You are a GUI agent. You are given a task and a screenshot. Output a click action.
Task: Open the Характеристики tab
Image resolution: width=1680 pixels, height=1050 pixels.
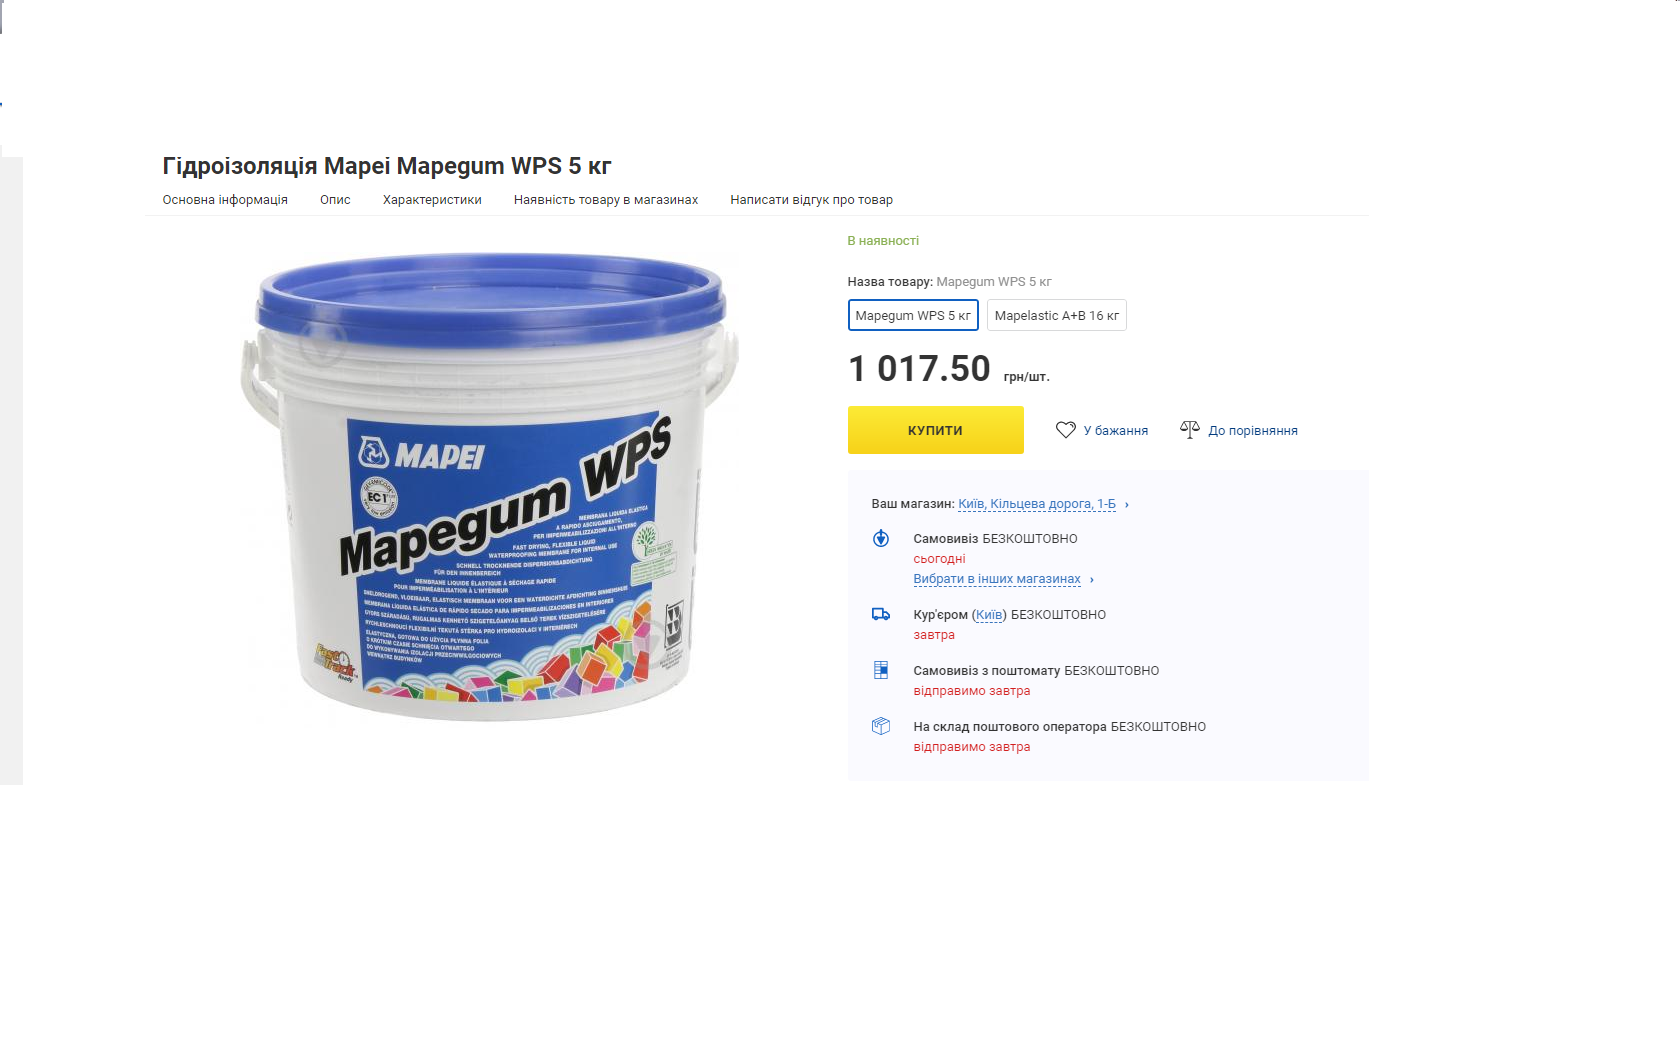[x=432, y=200]
